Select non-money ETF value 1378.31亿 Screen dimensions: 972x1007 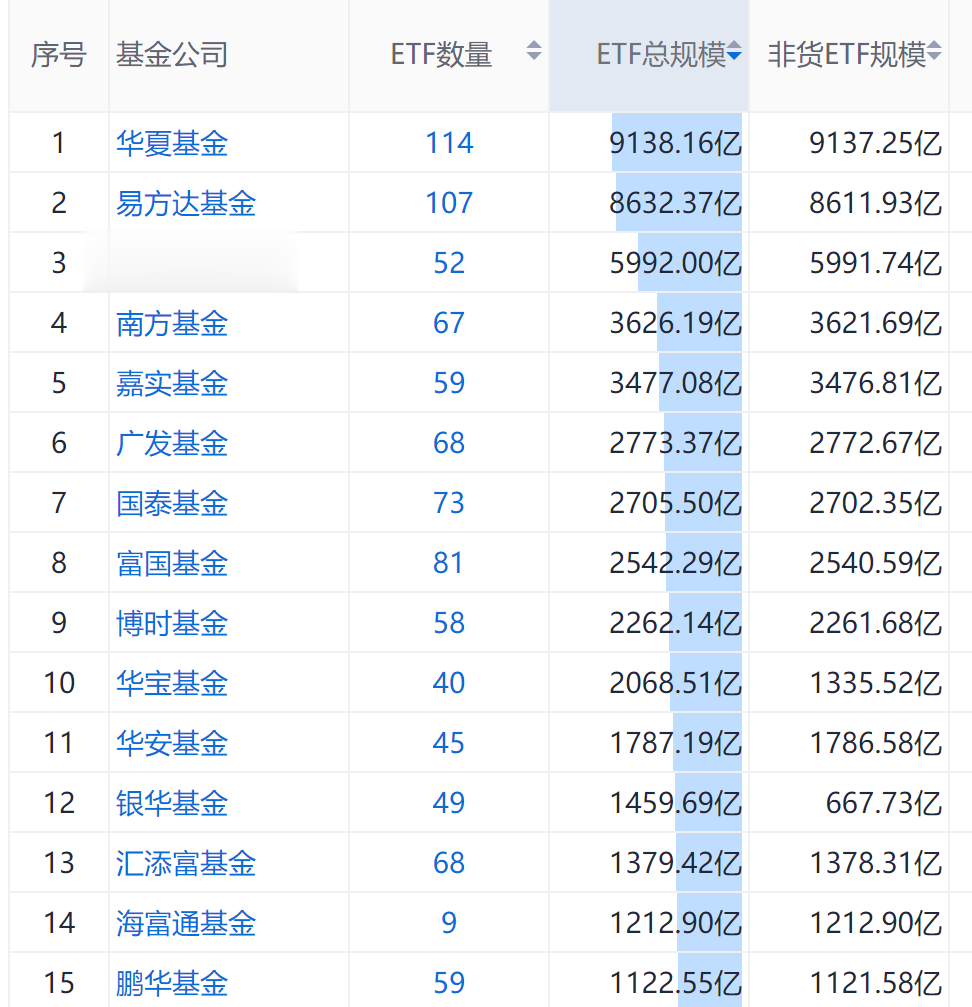[x=876, y=864]
